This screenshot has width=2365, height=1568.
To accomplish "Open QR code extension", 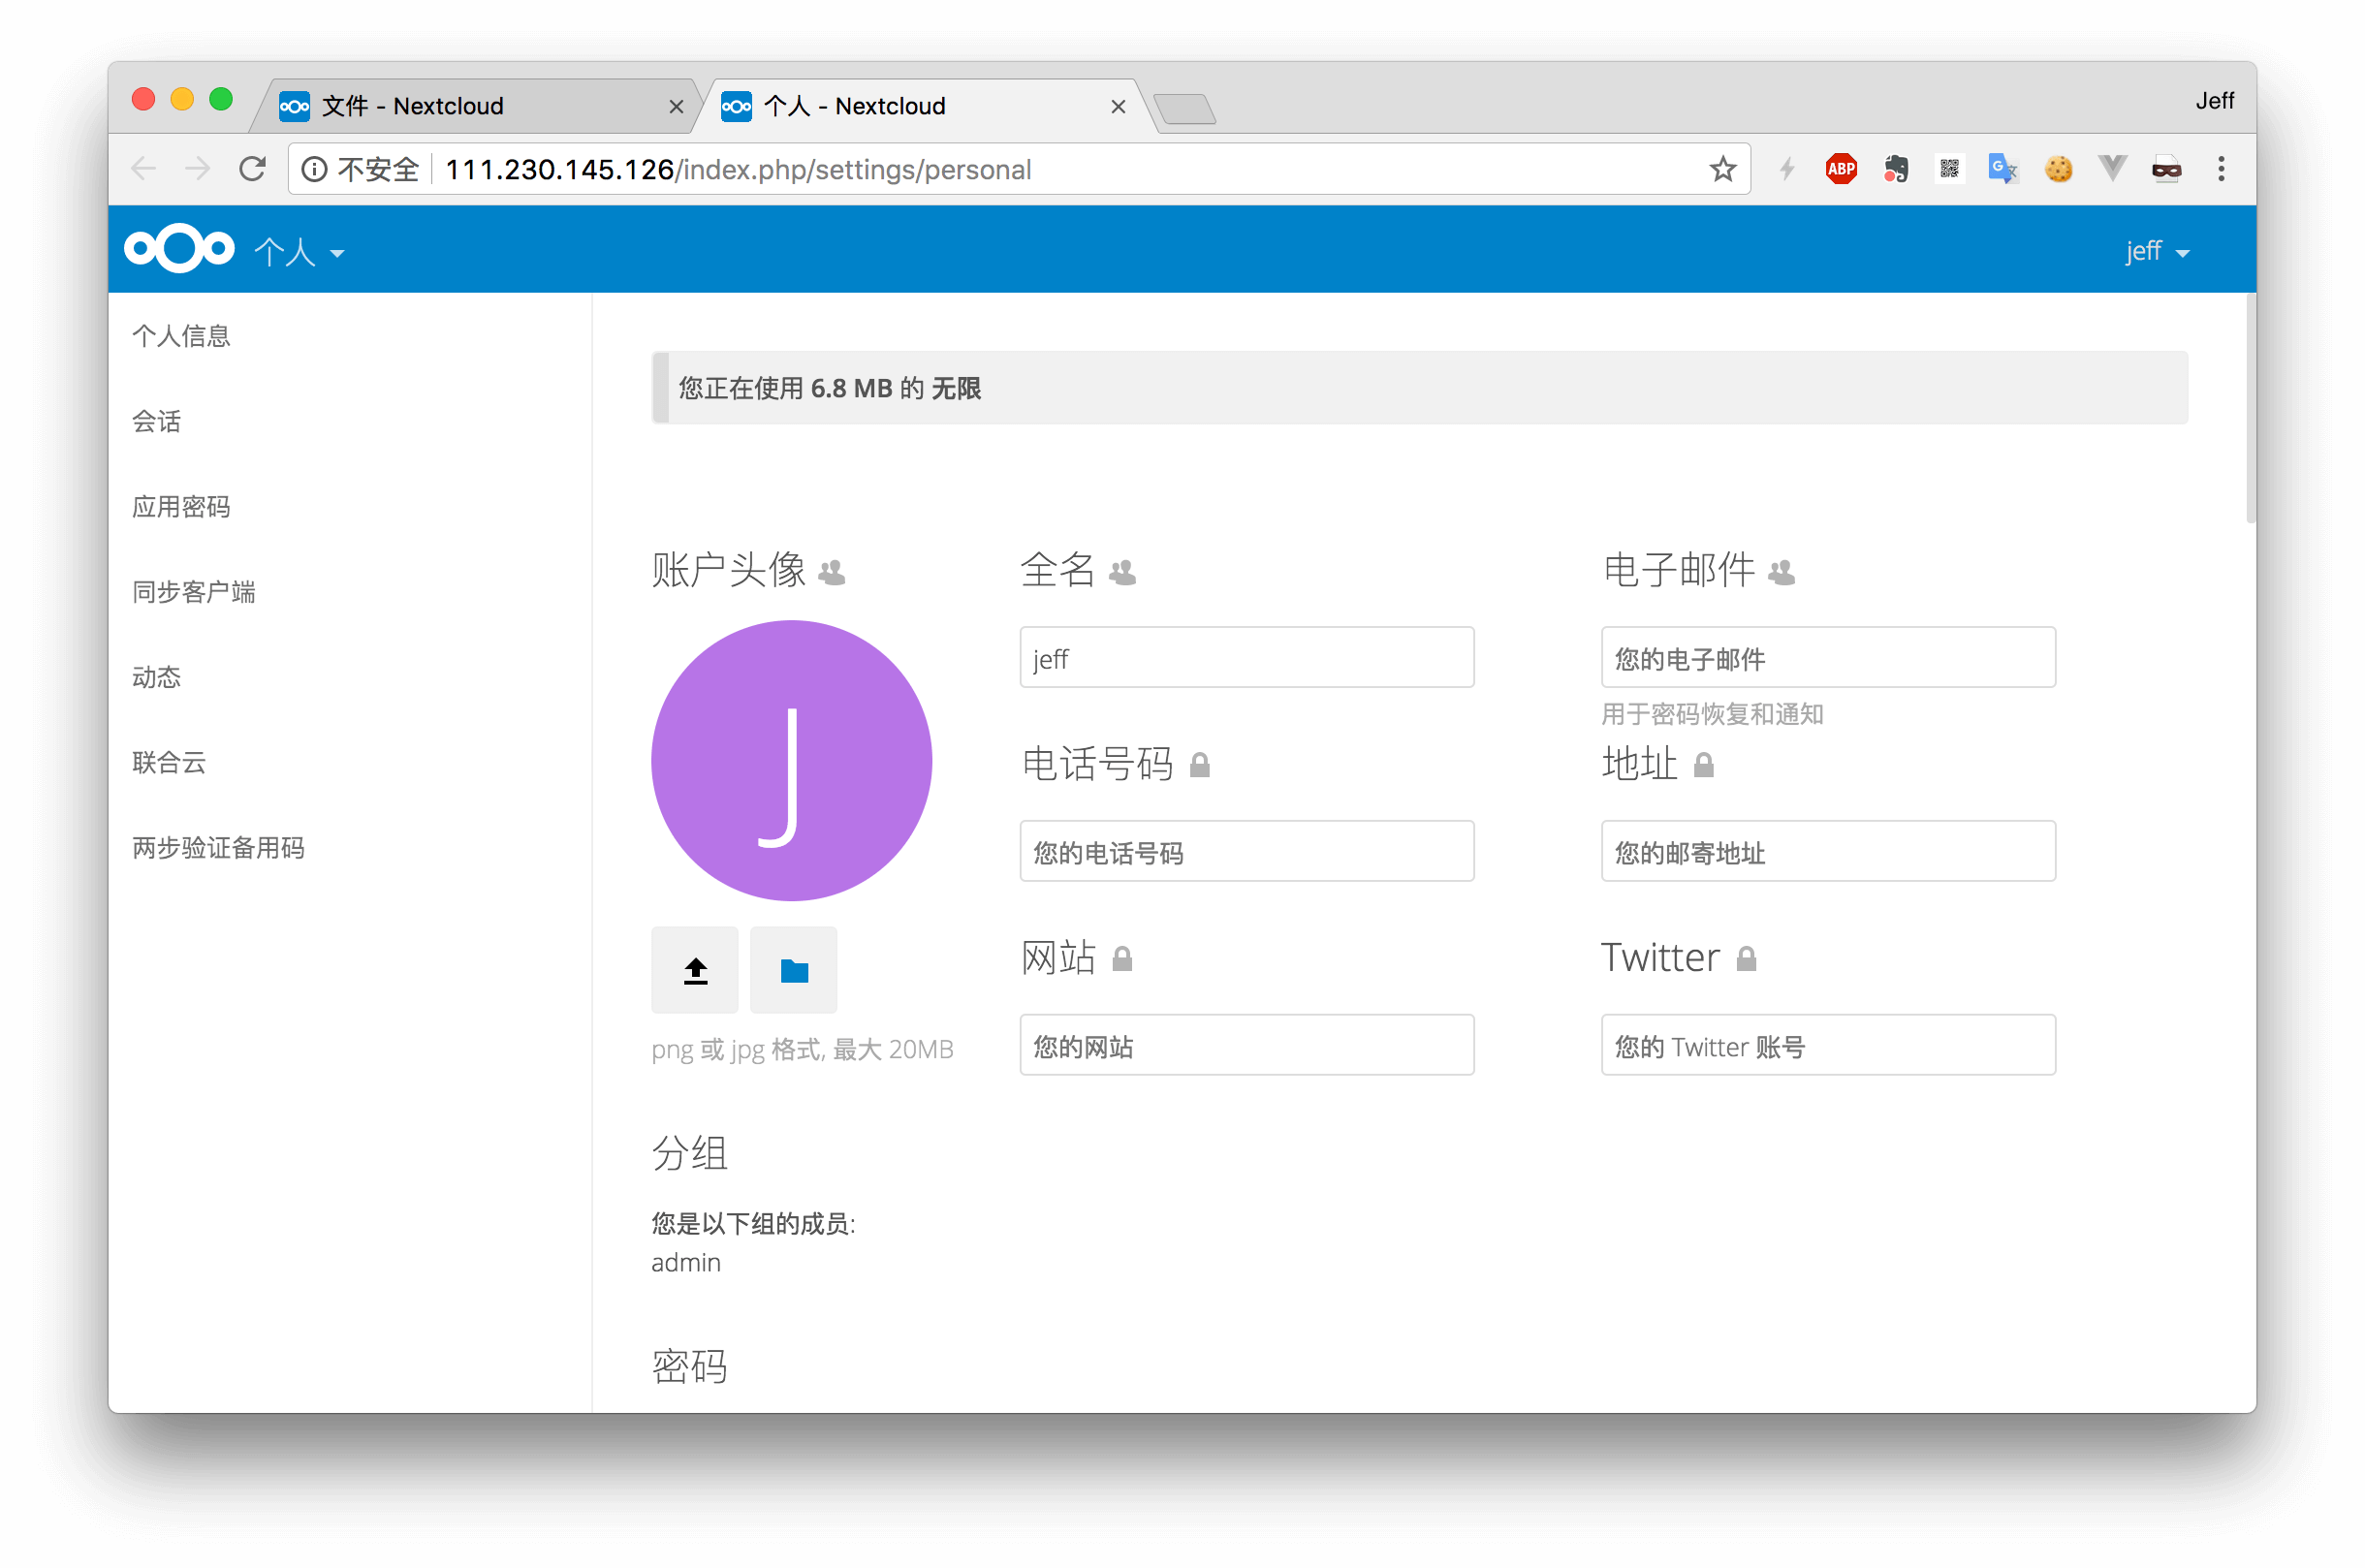I will (x=1950, y=169).
